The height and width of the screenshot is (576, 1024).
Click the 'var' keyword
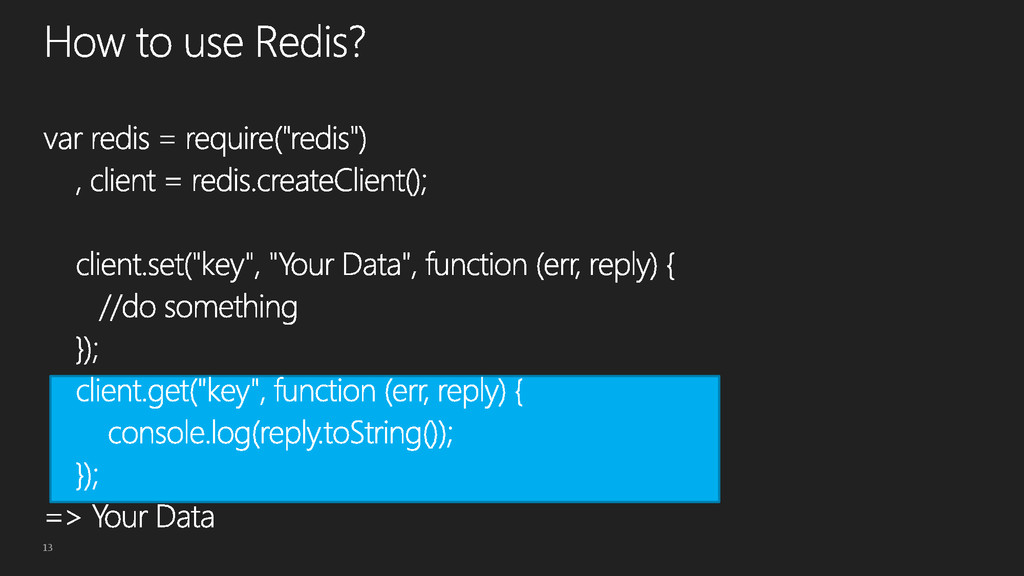click(63, 140)
